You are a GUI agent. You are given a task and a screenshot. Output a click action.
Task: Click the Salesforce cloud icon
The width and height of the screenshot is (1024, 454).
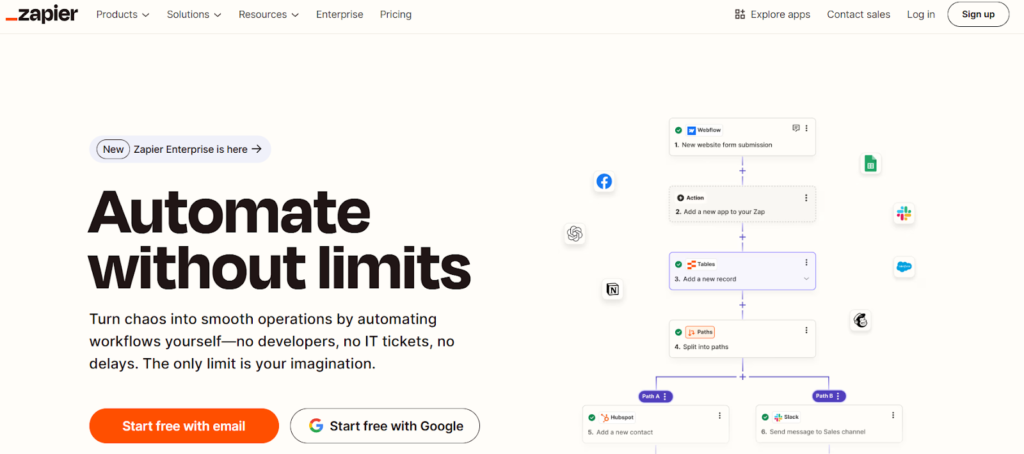coord(904,267)
